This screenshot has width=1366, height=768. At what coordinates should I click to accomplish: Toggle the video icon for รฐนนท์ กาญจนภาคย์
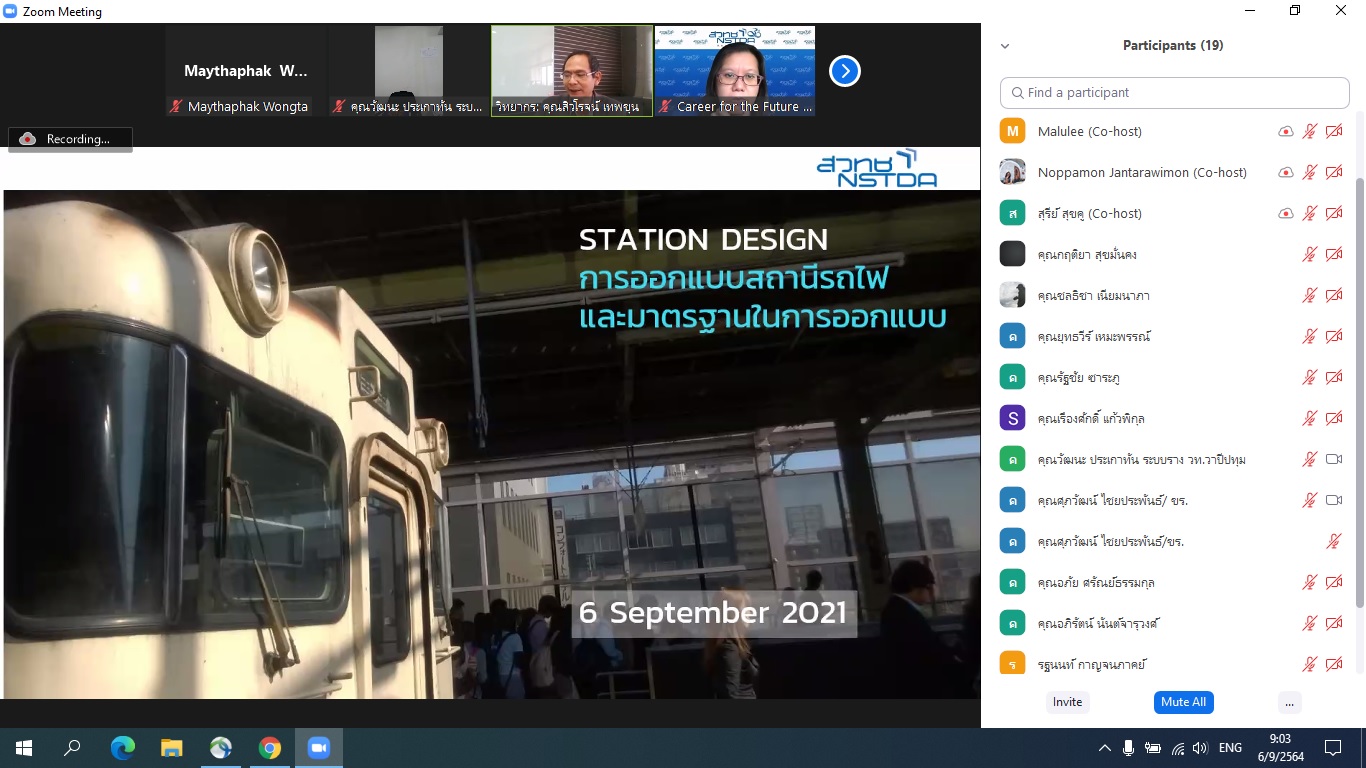point(1334,664)
